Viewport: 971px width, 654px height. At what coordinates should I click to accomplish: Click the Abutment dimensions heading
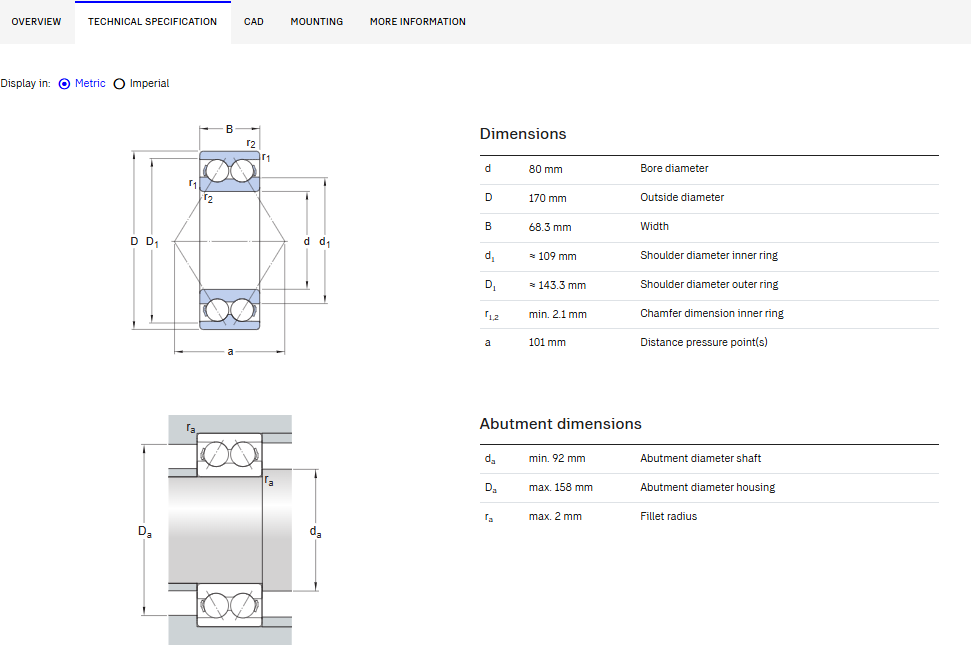click(x=560, y=424)
